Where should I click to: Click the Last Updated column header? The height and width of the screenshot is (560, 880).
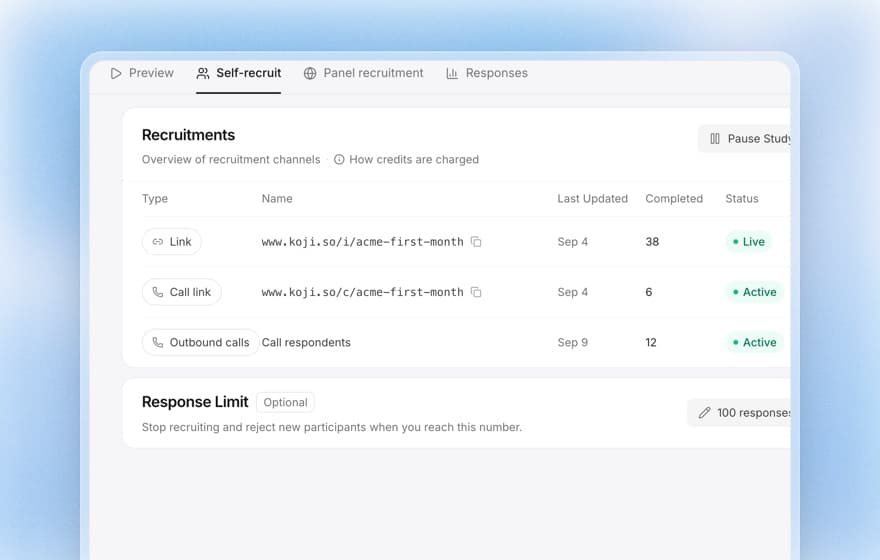pyautogui.click(x=593, y=199)
